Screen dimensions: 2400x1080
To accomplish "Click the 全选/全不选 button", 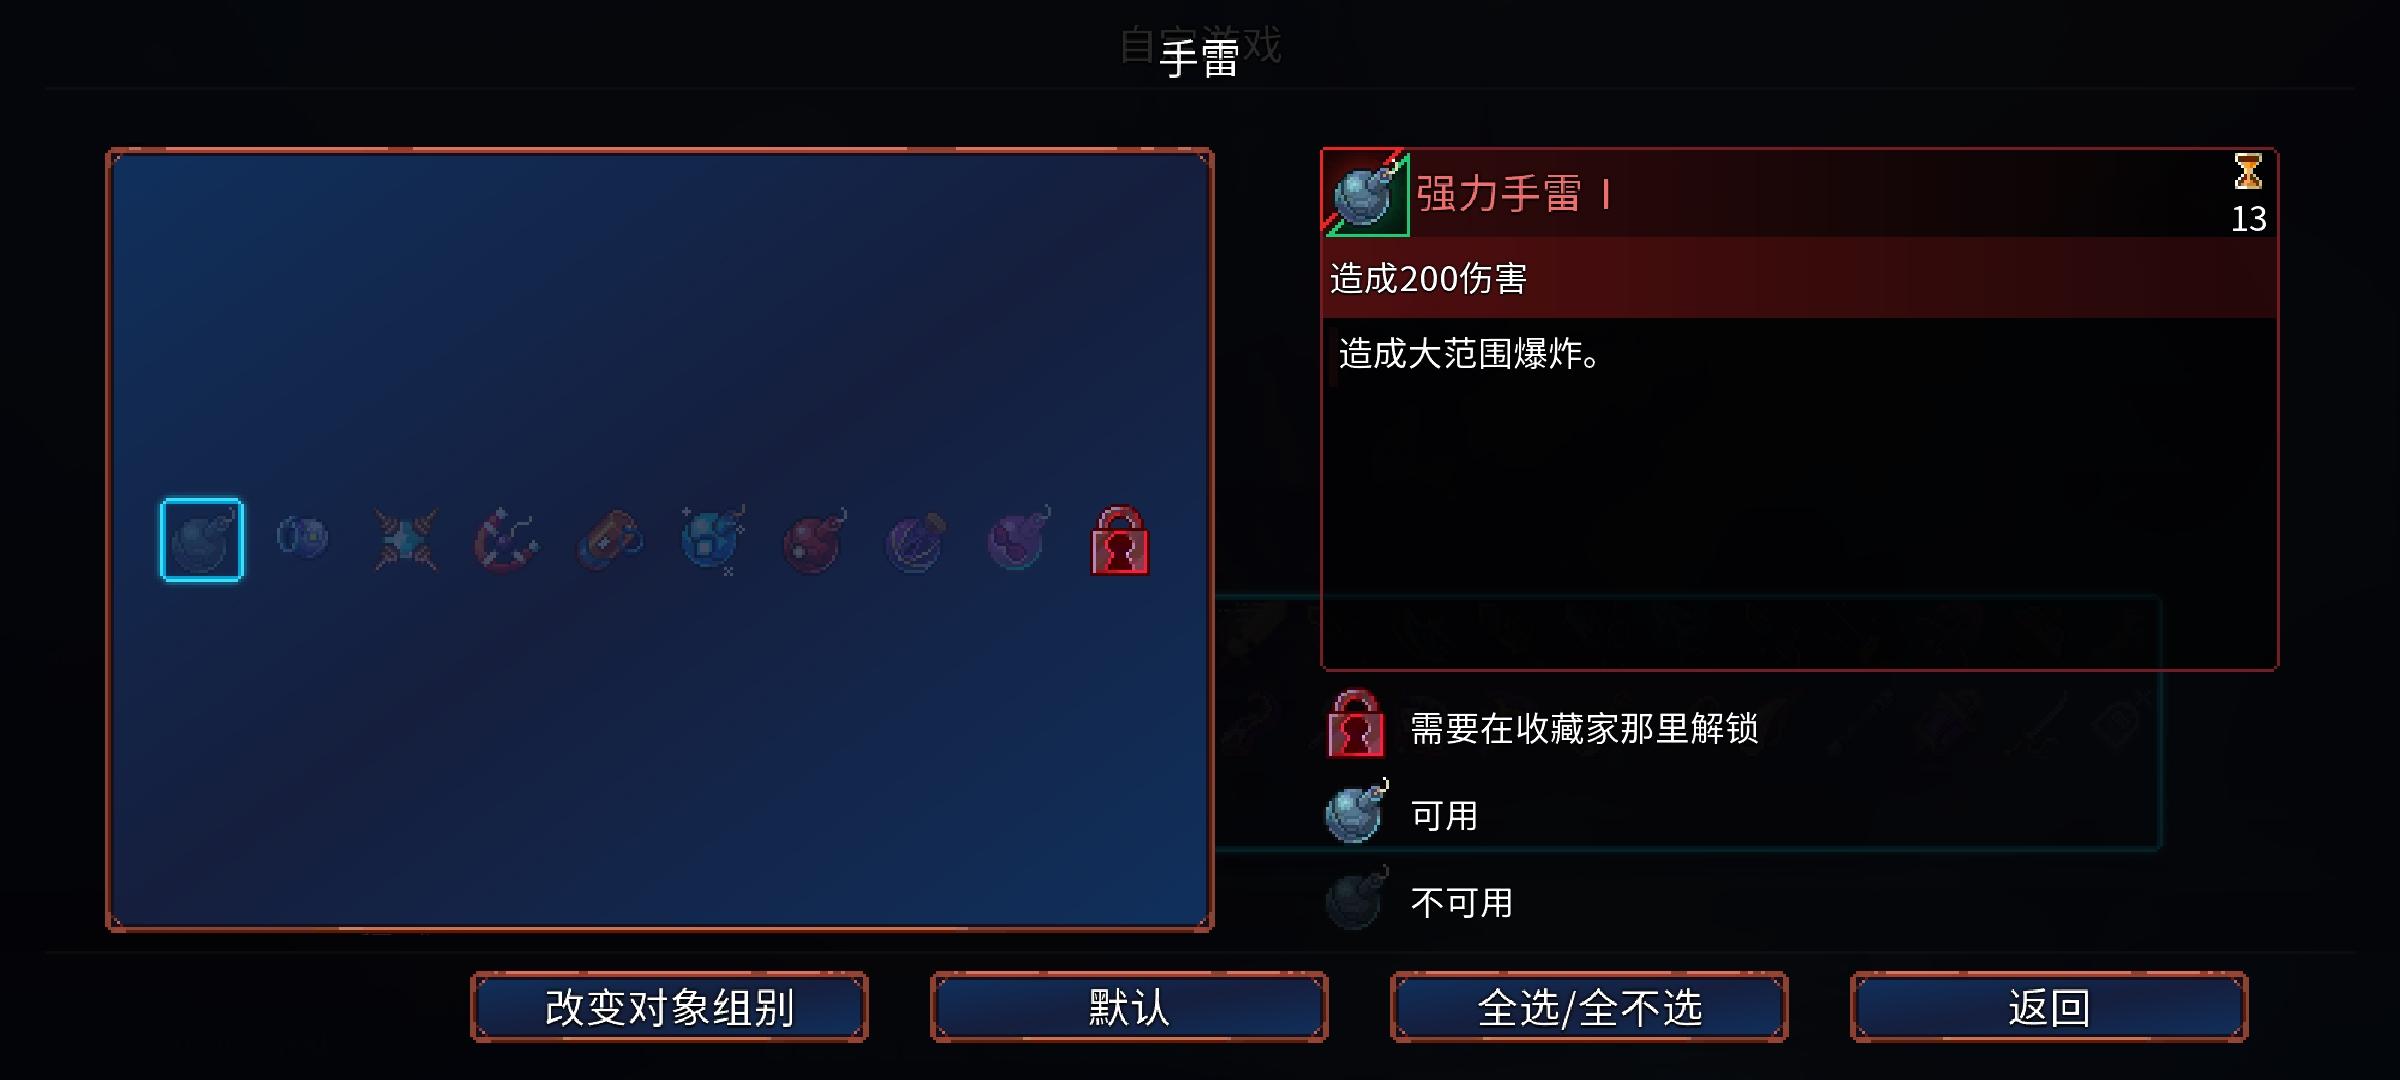I will pos(1589,1007).
